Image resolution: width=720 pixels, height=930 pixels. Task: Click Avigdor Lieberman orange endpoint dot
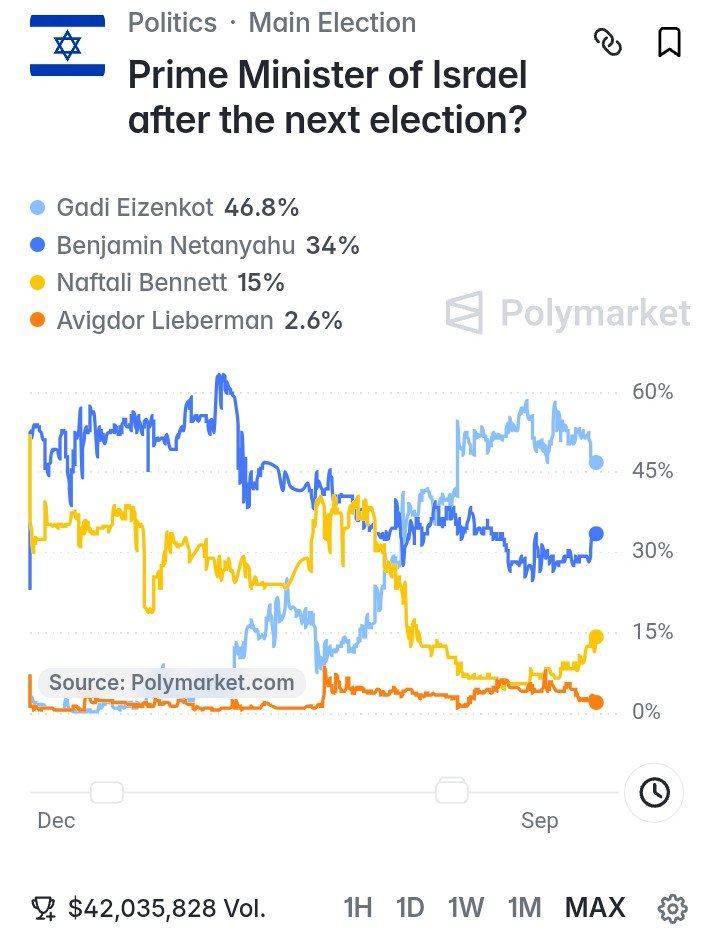tap(596, 702)
